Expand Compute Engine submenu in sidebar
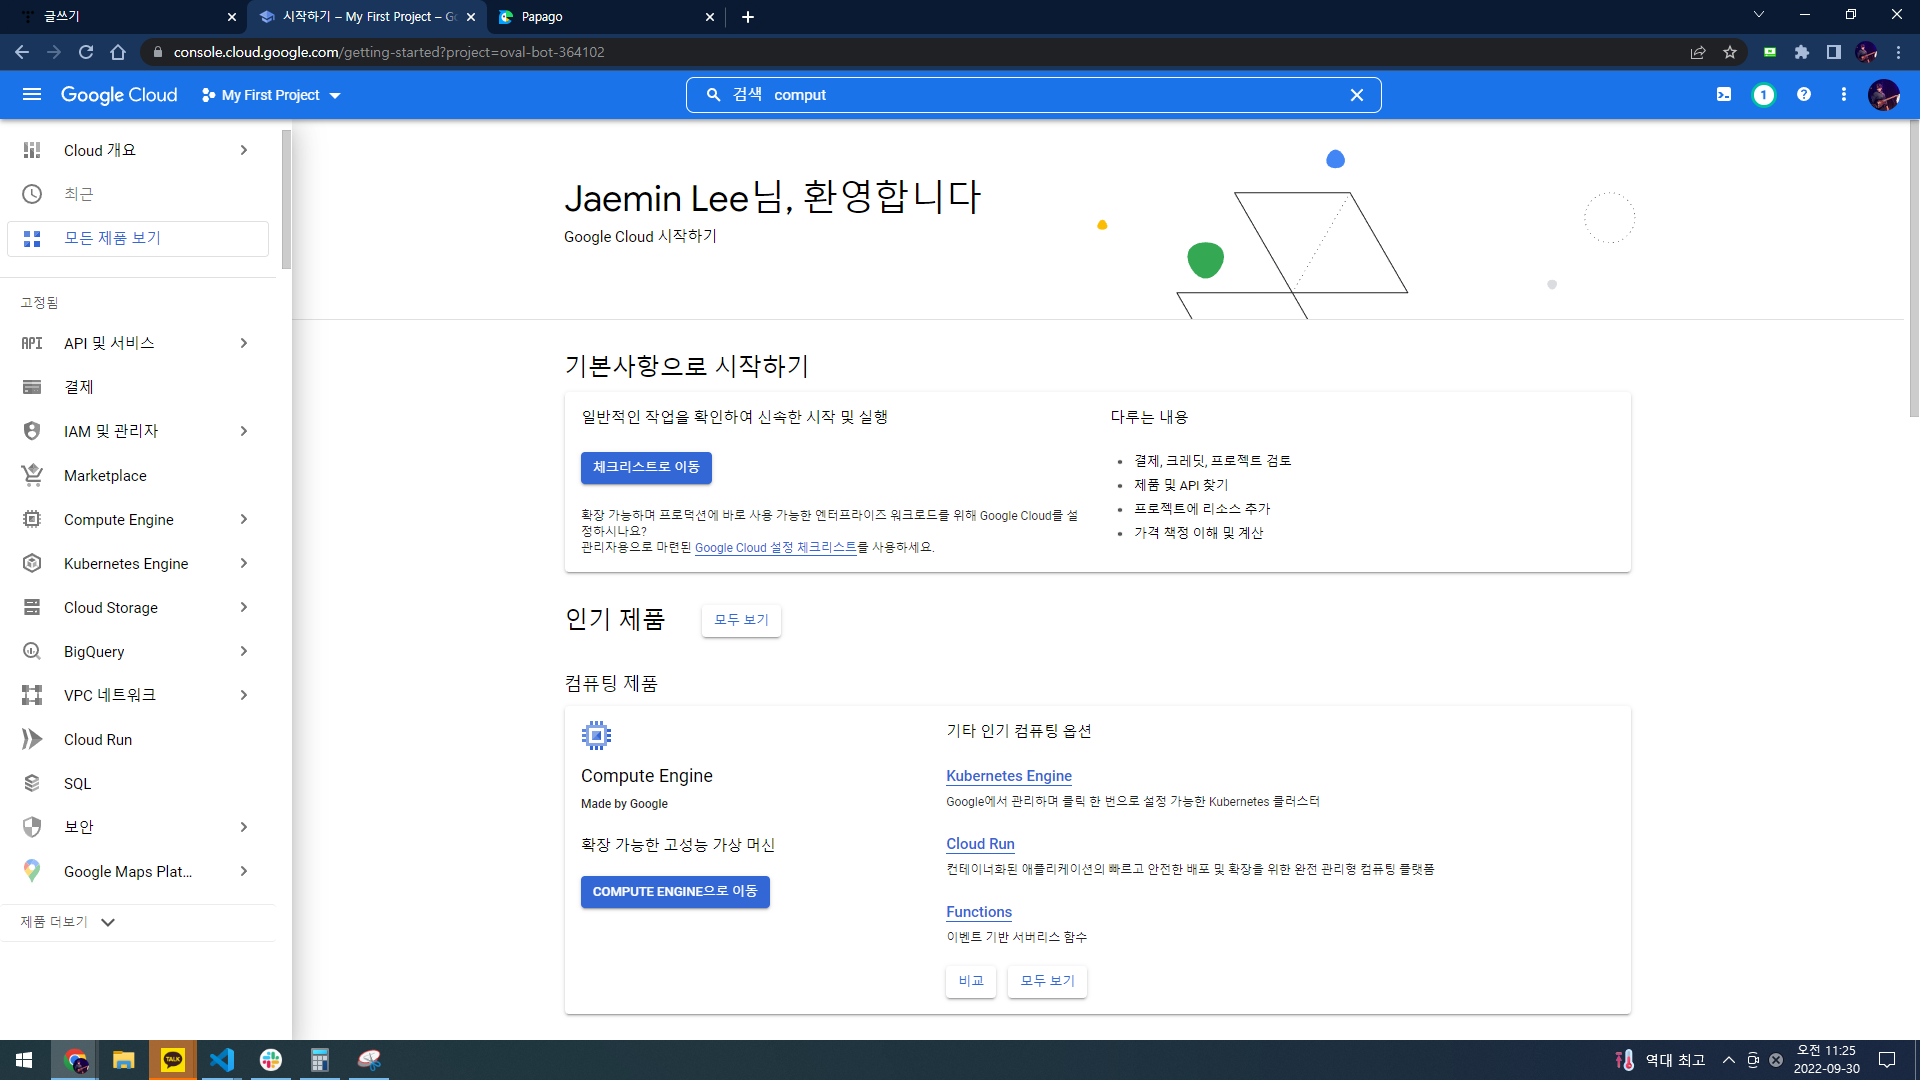Viewport: 1920px width, 1080px height. click(x=244, y=520)
